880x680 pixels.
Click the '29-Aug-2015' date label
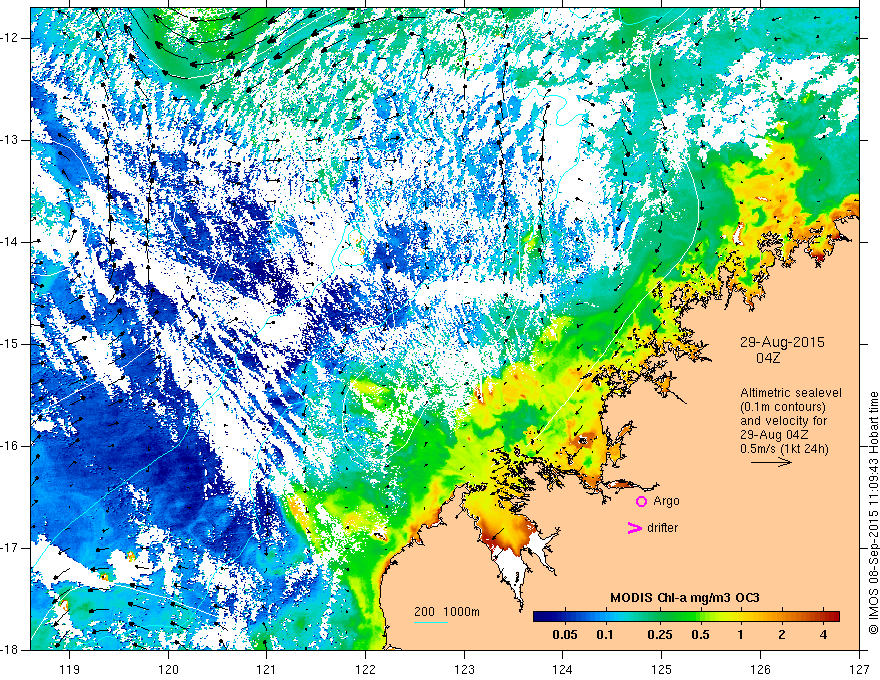(782, 342)
